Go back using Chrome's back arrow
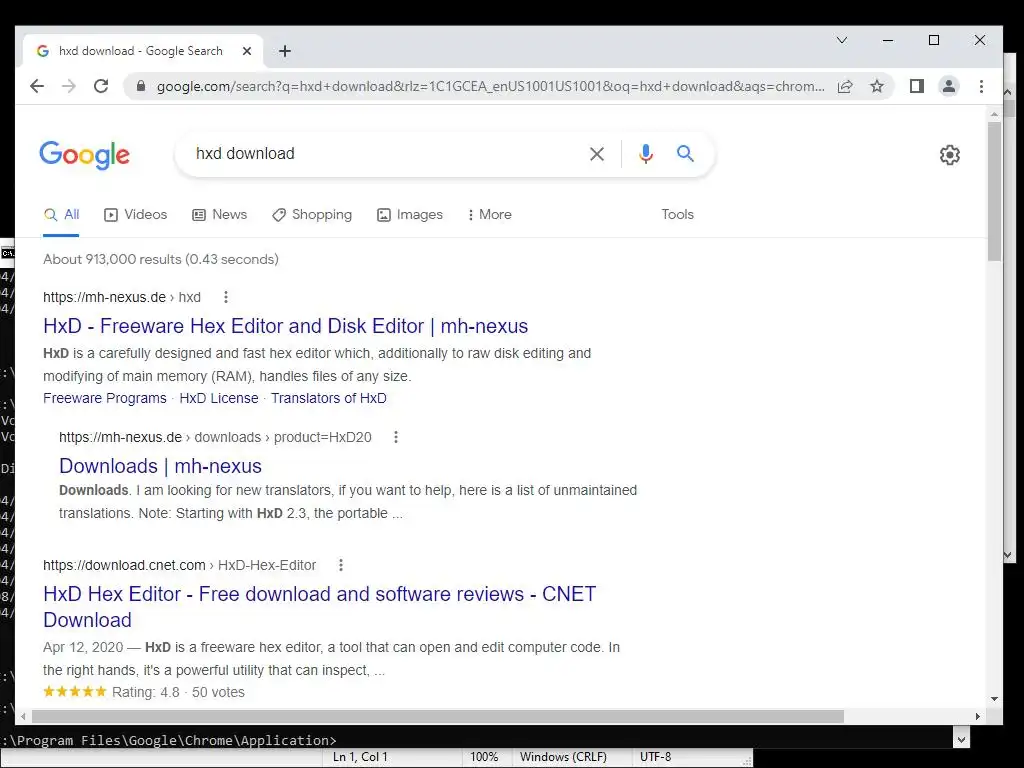The height and width of the screenshot is (768, 1024). click(x=37, y=86)
